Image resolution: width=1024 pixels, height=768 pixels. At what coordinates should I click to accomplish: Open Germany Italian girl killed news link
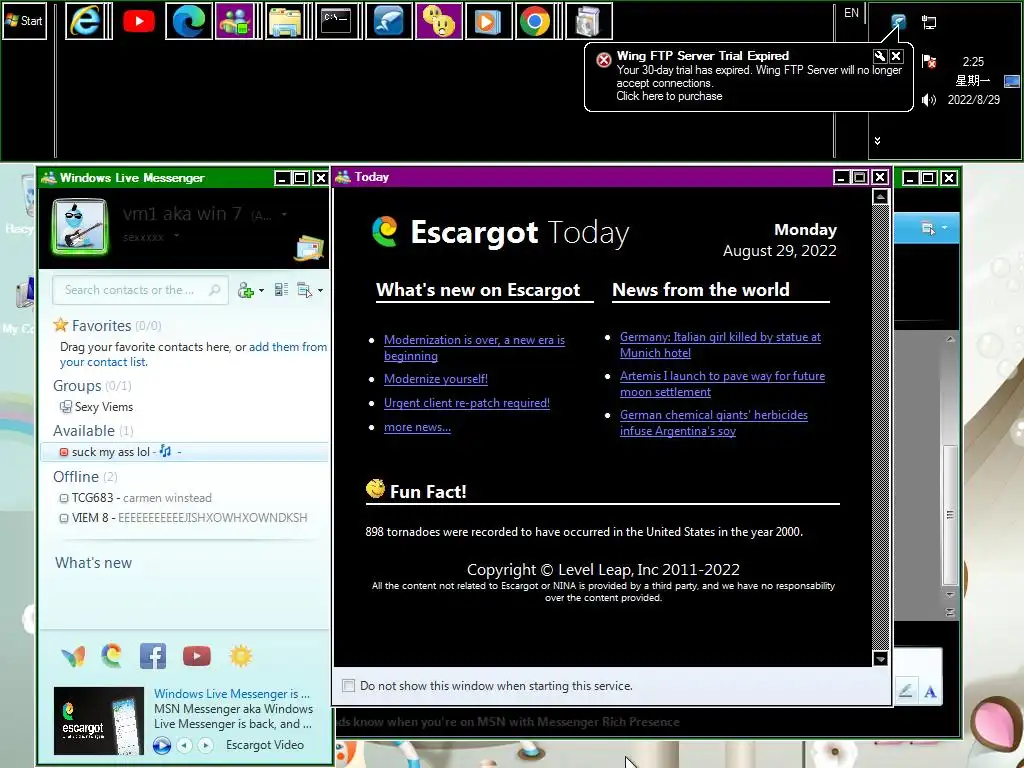[720, 345]
